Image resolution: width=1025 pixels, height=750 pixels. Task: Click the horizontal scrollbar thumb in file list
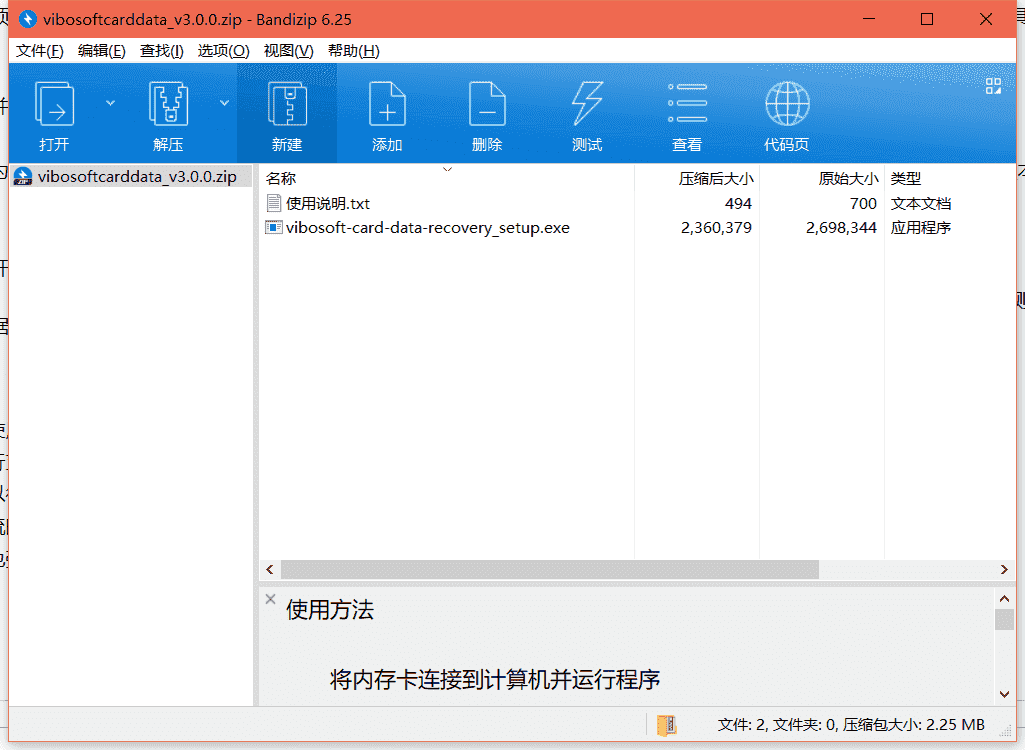(550, 570)
